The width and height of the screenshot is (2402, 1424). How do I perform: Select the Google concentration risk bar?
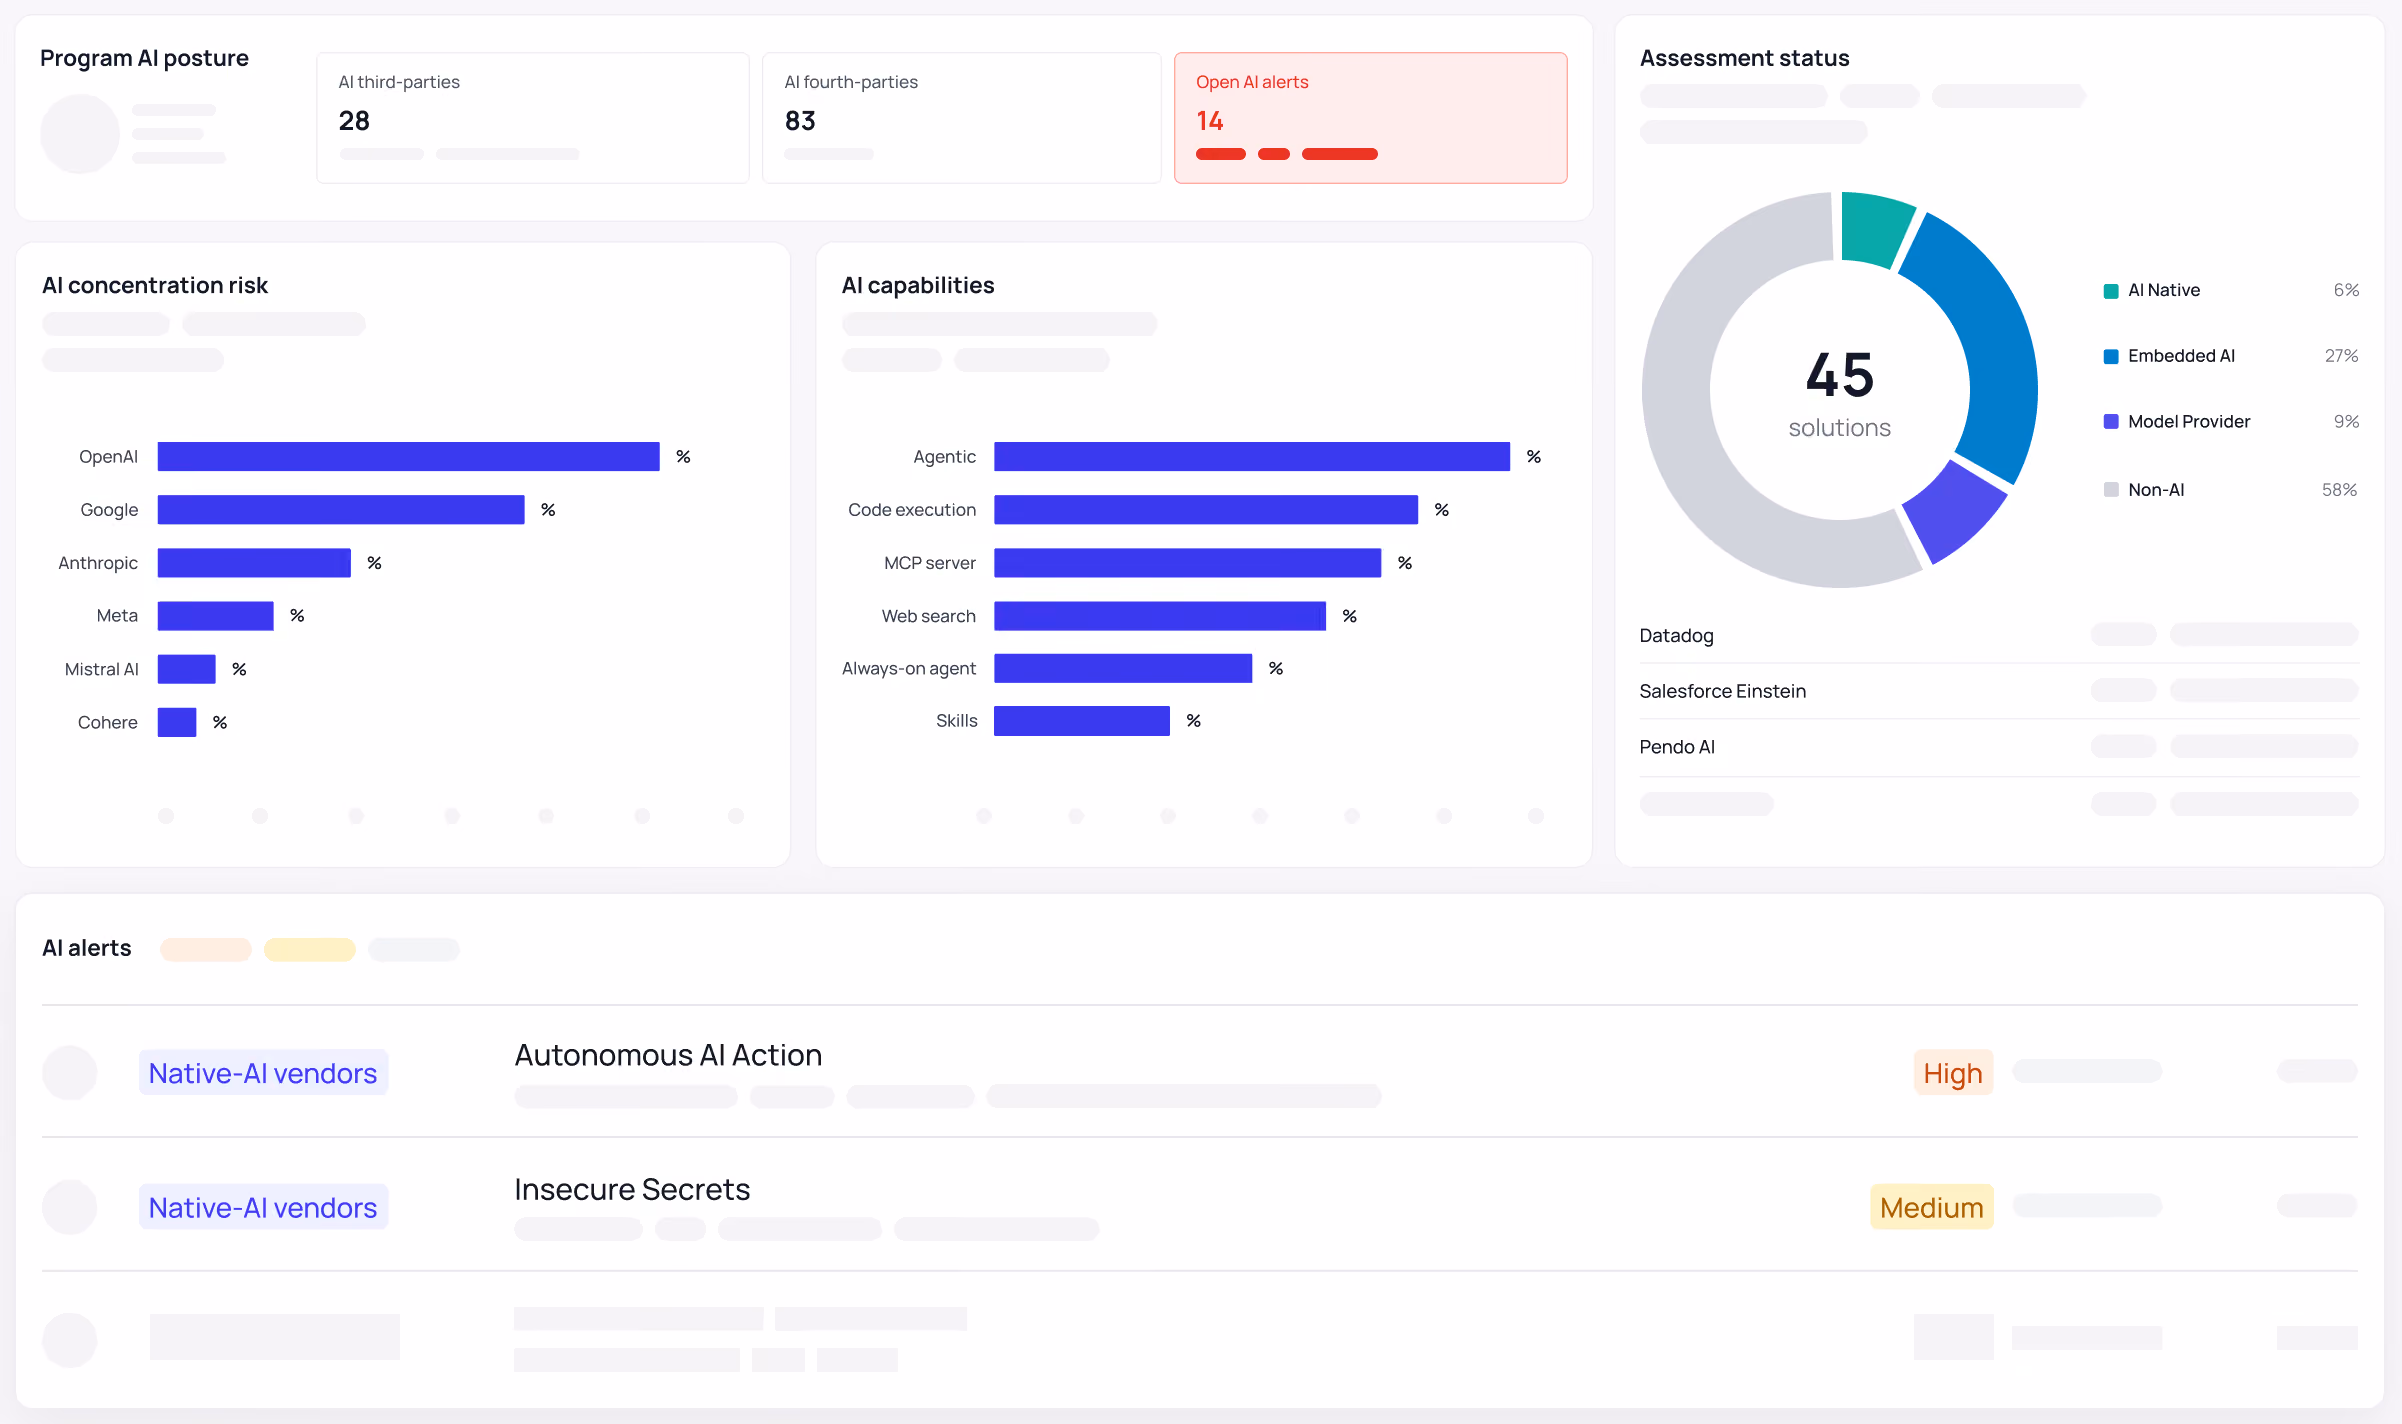pyautogui.click(x=341, y=510)
